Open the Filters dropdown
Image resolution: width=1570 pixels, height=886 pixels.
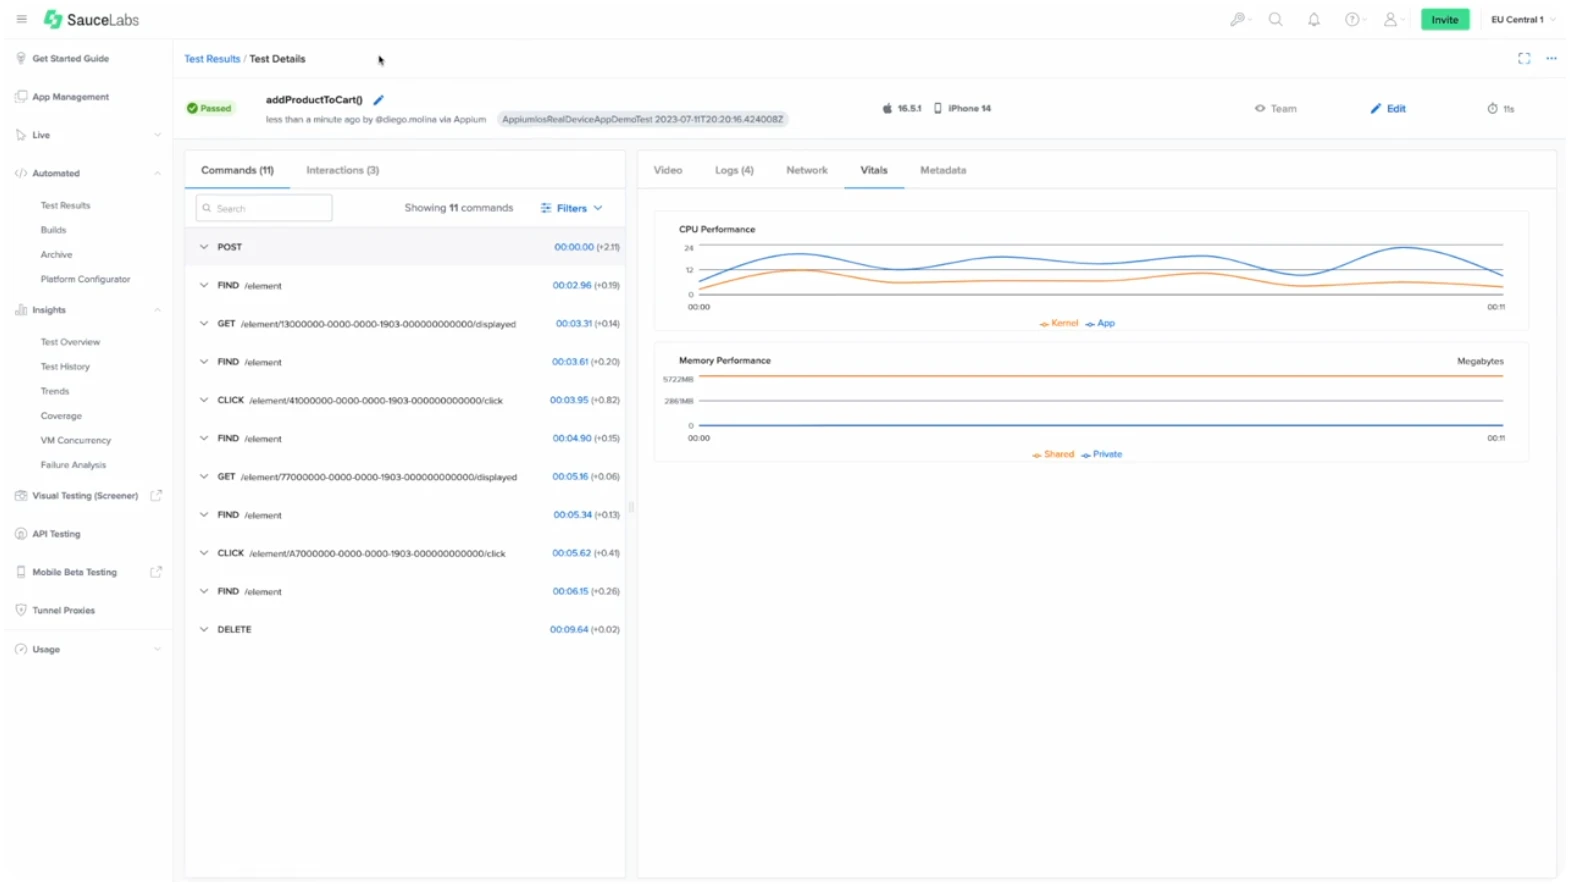572,208
